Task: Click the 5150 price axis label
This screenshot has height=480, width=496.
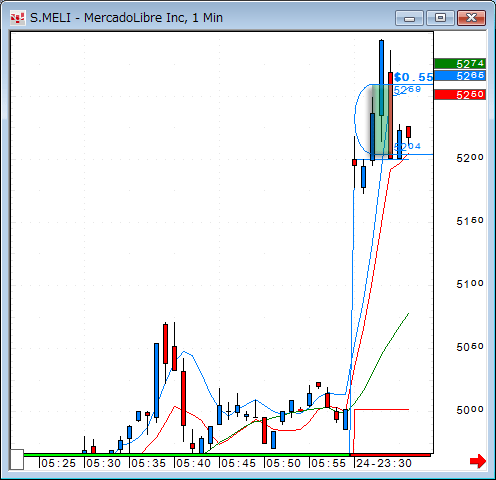Action: (470, 221)
